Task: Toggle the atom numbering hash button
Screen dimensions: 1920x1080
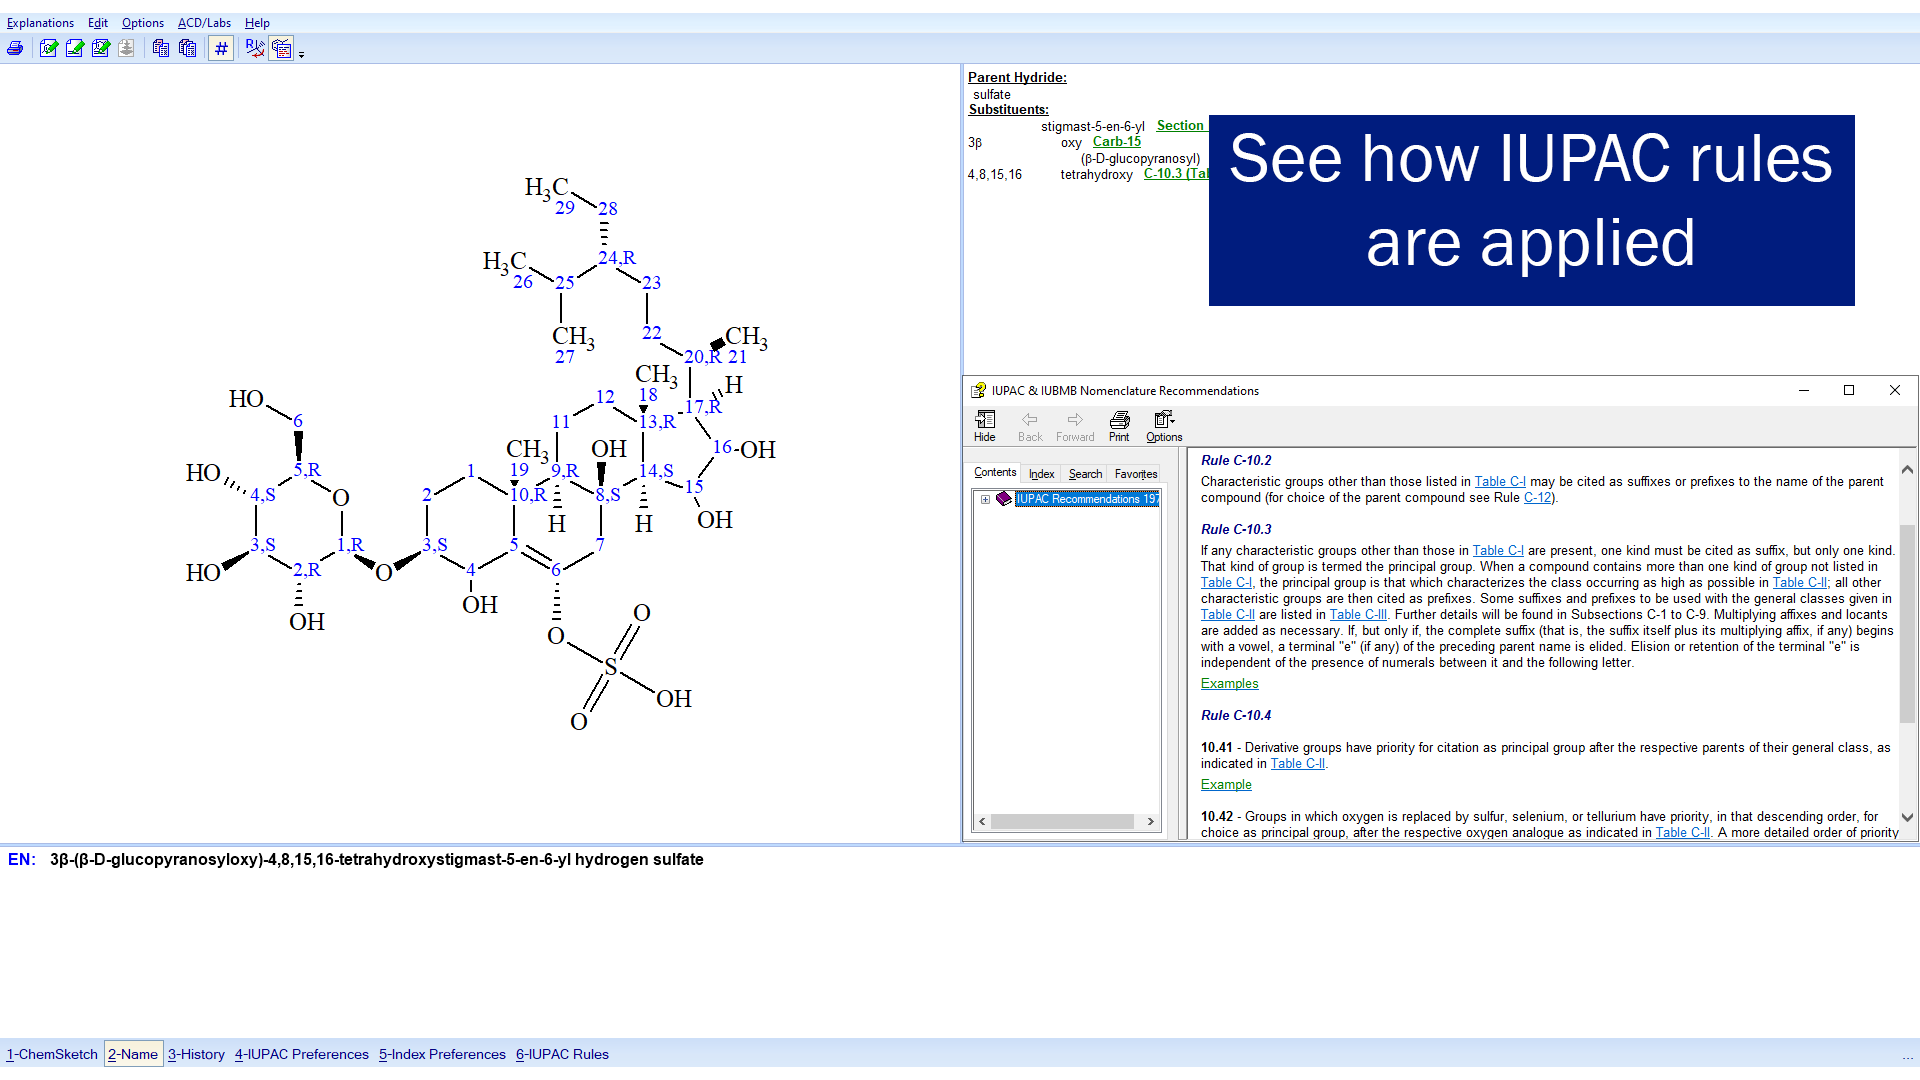Action: [221, 48]
